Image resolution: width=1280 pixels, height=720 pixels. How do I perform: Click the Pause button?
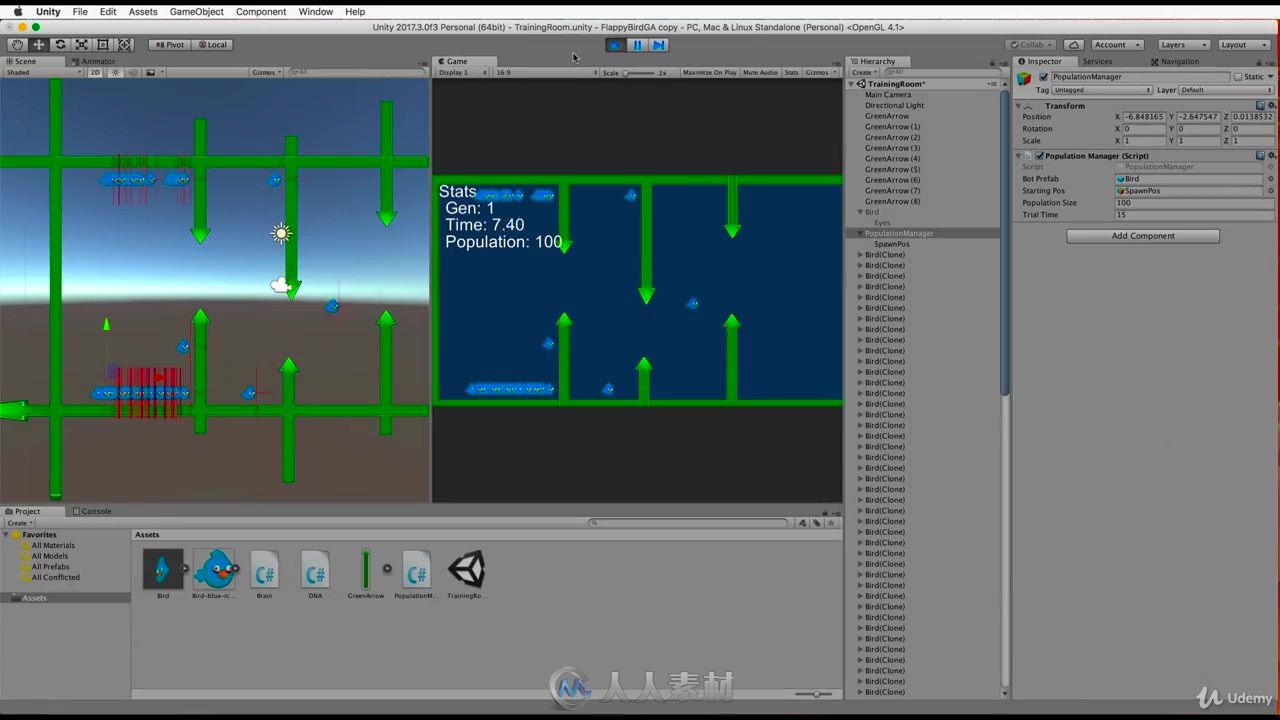(637, 45)
